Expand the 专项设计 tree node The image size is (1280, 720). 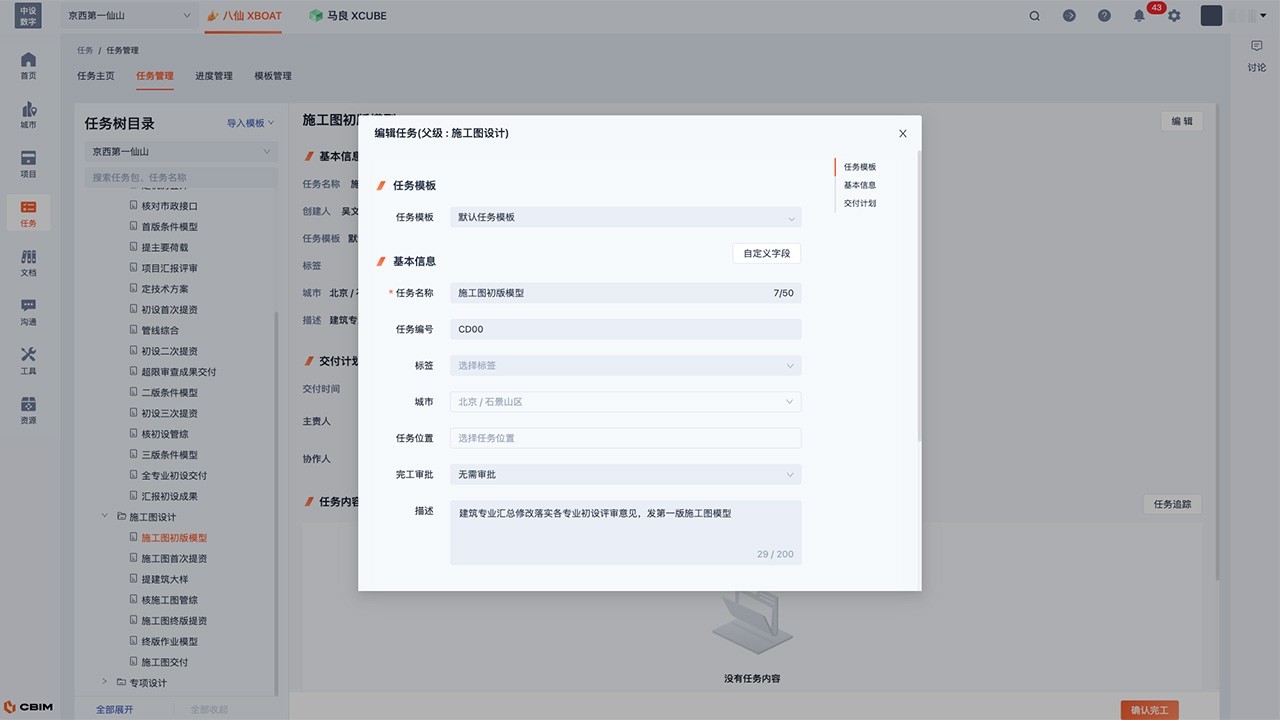coord(104,682)
